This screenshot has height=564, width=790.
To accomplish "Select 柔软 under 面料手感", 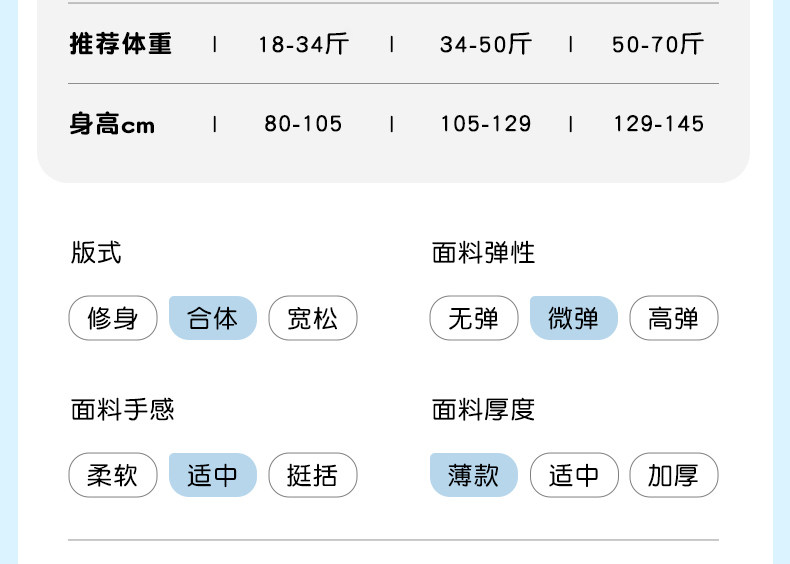I will 113,475.
